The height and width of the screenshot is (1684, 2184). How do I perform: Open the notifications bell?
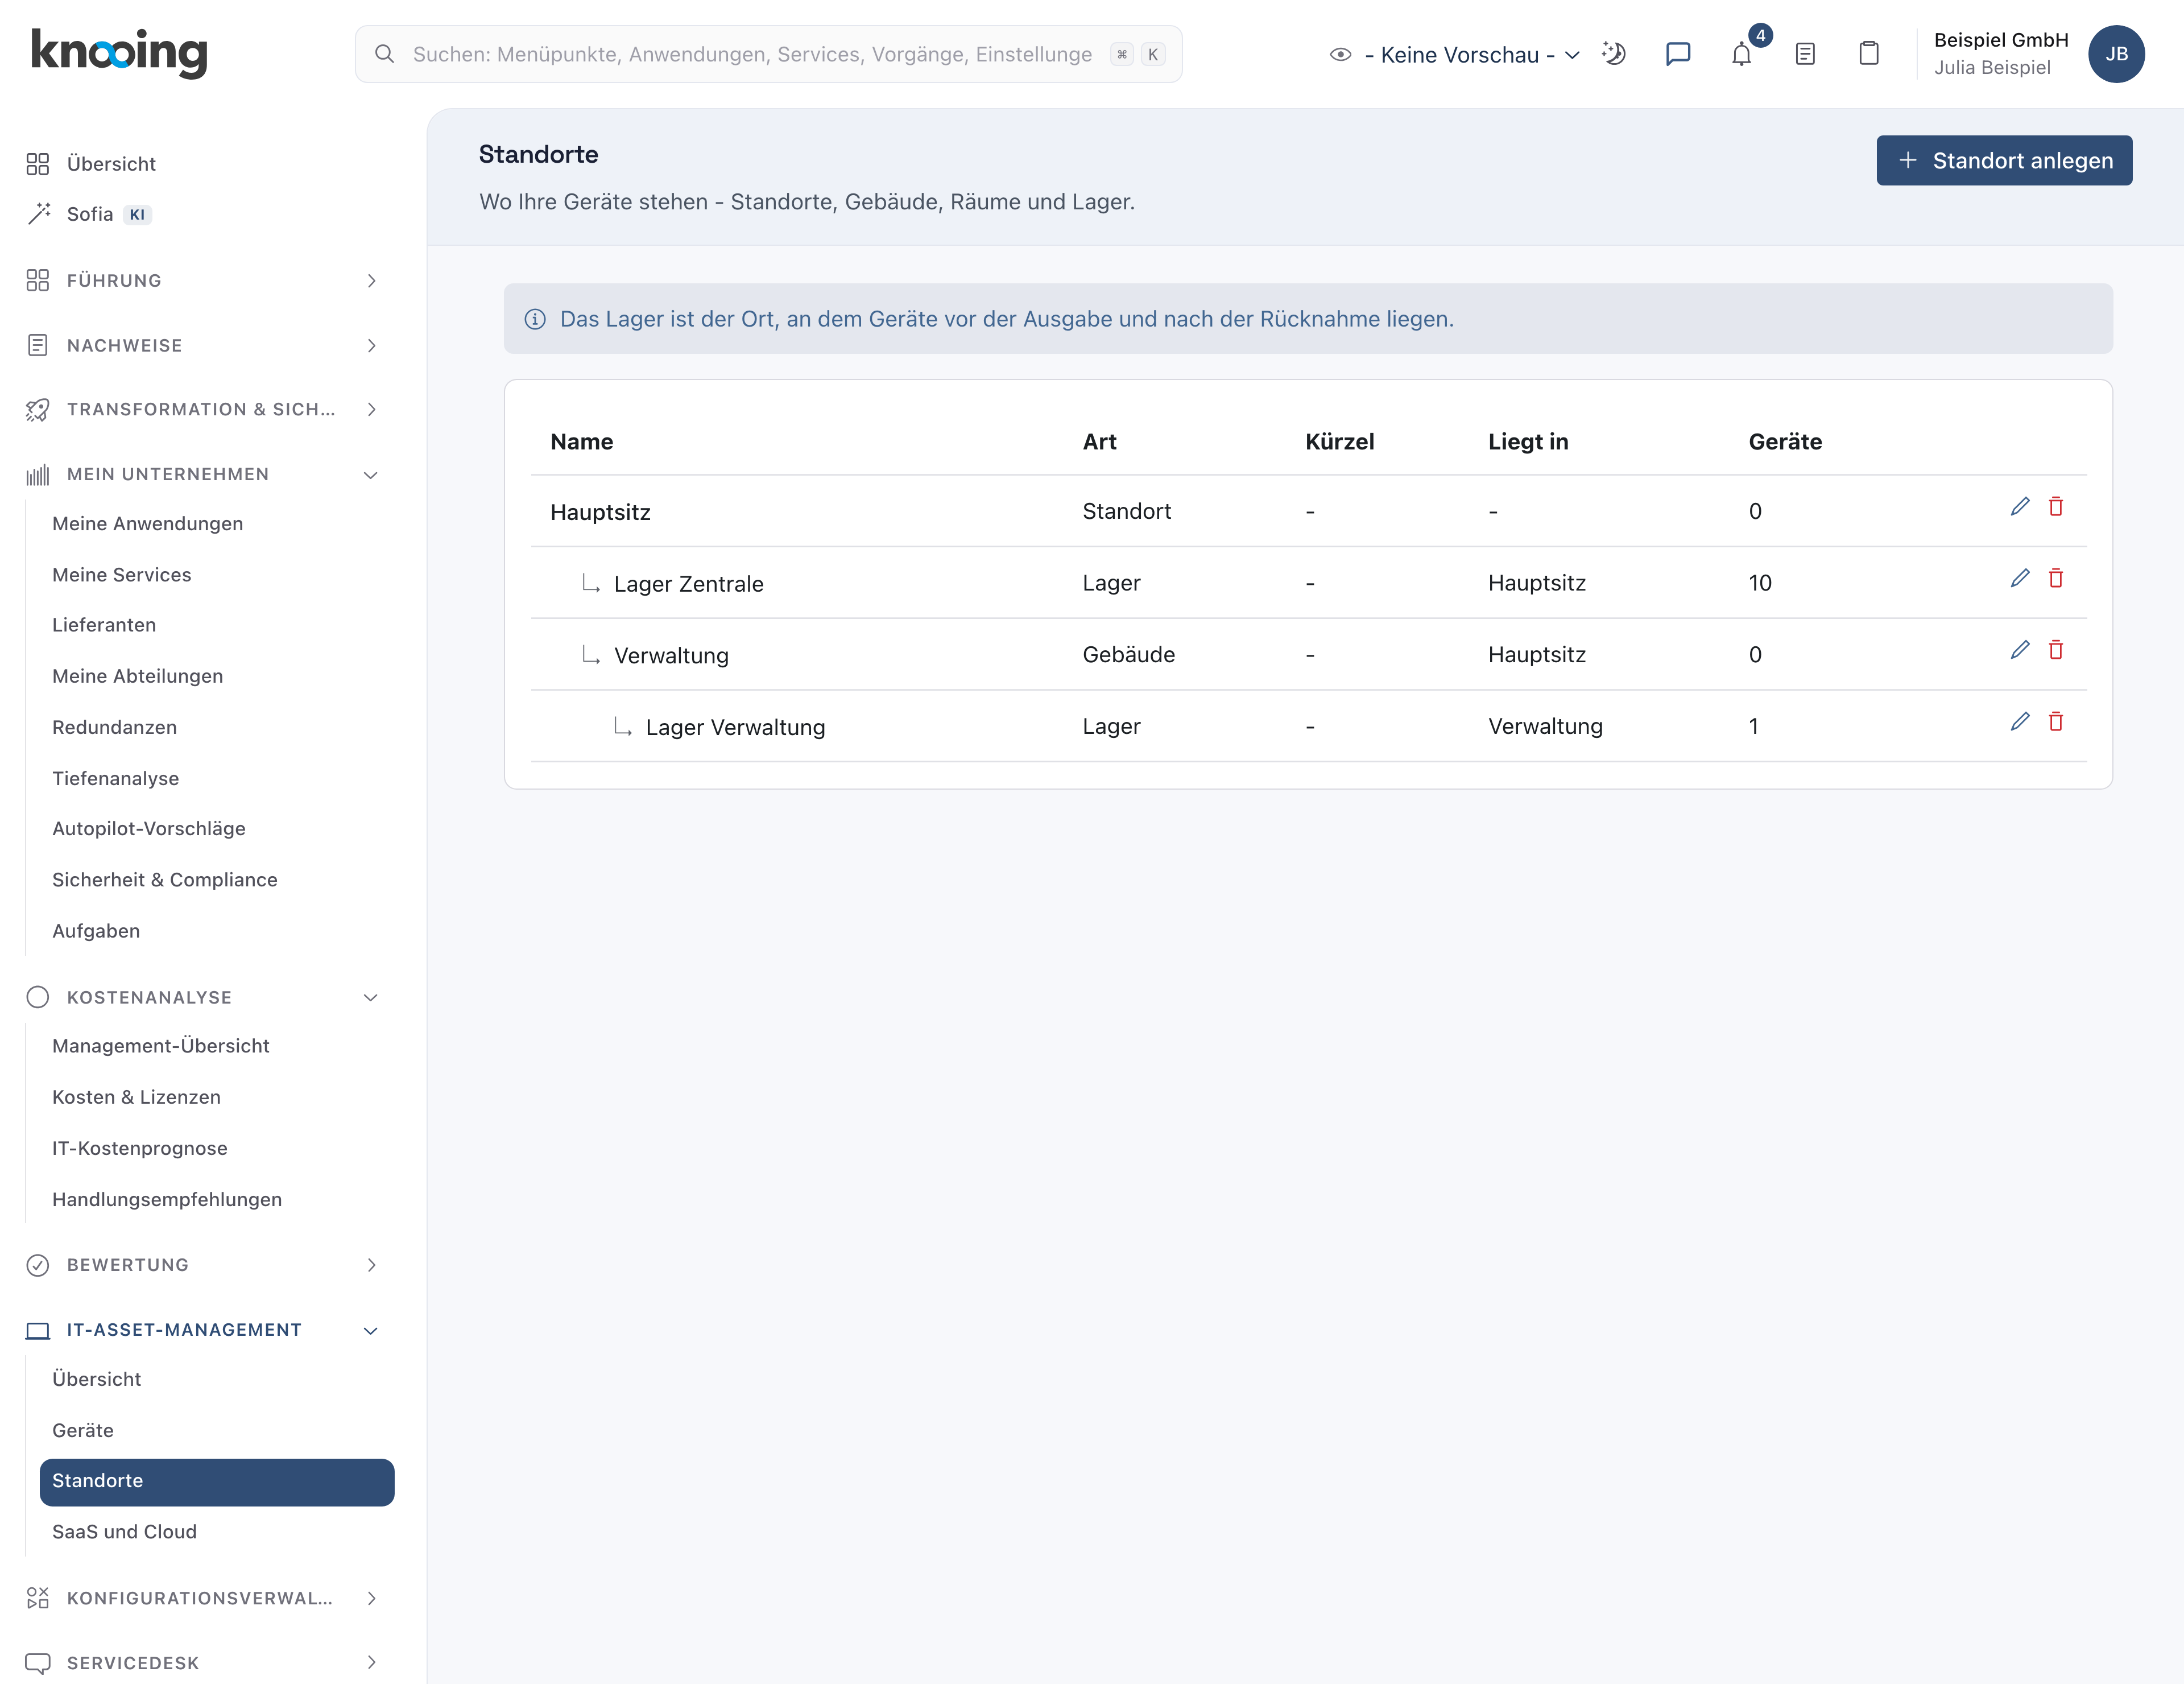pyautogui.click(x=1742, y=55)
